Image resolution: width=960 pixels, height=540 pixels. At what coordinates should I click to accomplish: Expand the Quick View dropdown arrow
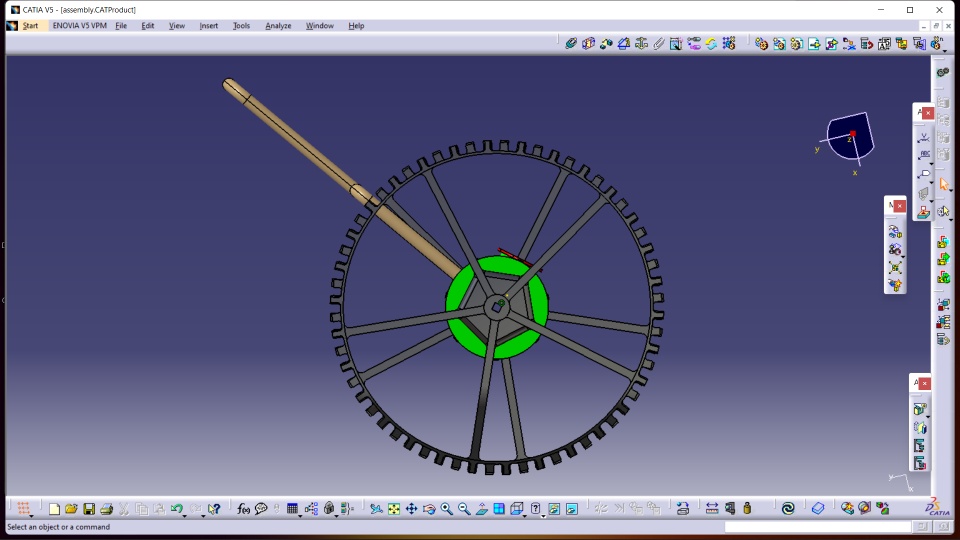tap(525, 516)
